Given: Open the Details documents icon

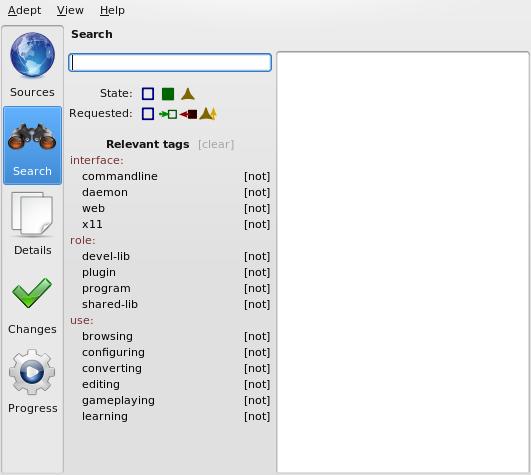Looking at the screenshot, I should [x=32, y=214].
